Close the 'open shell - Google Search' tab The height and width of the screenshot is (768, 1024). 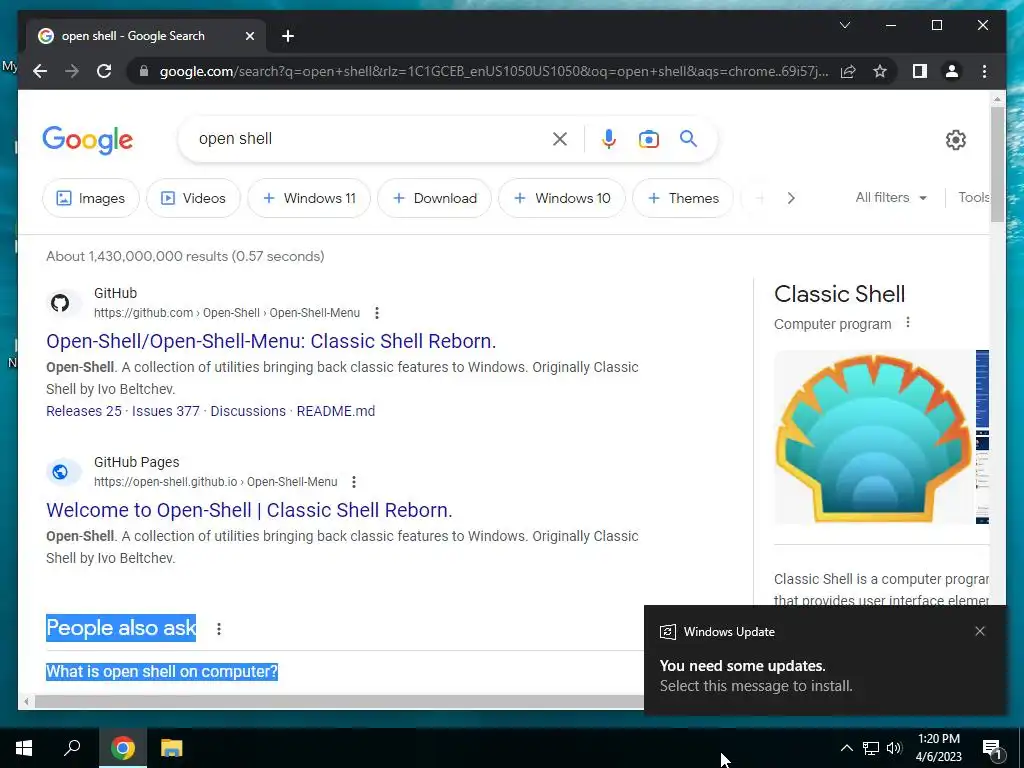point(249,36)
